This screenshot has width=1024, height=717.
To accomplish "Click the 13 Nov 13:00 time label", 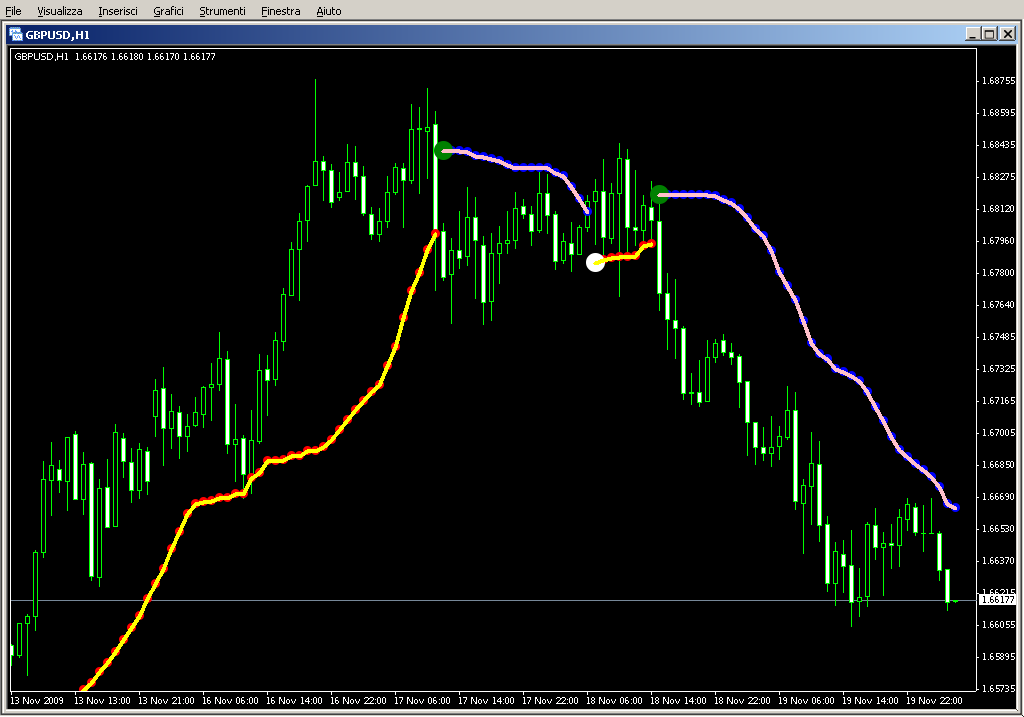I will coord(102,701).
